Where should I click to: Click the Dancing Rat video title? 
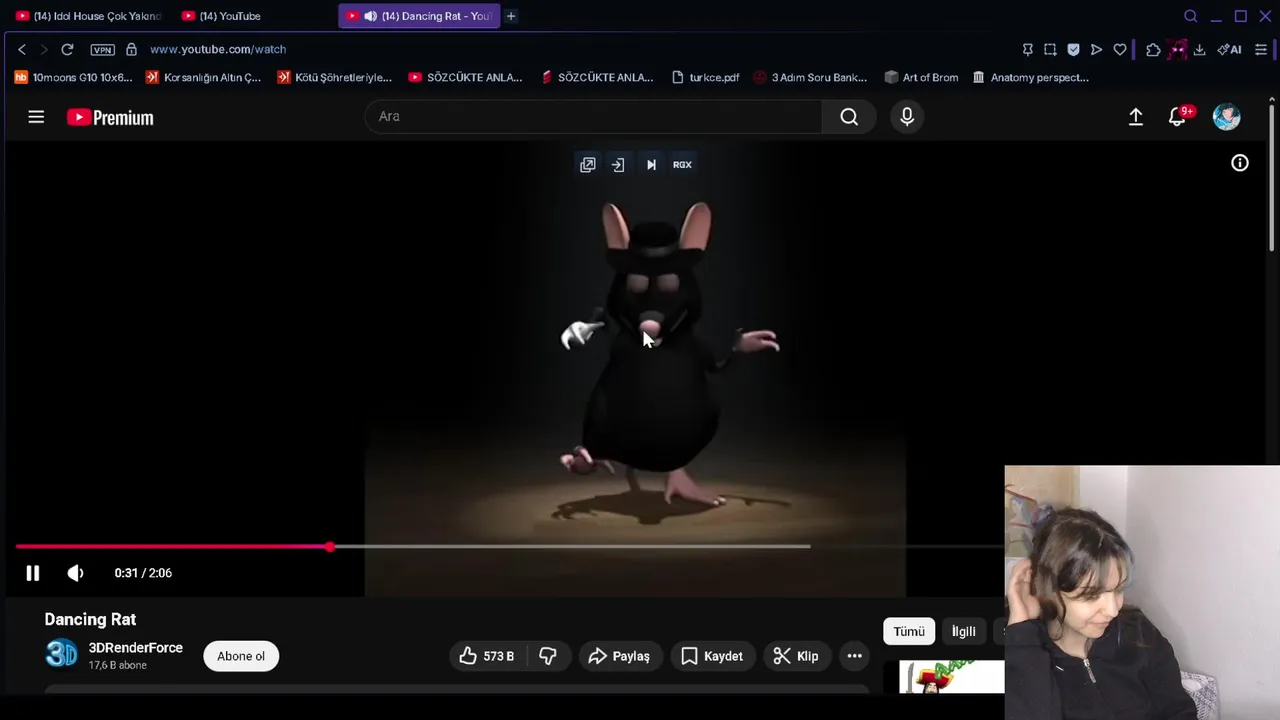90,620
